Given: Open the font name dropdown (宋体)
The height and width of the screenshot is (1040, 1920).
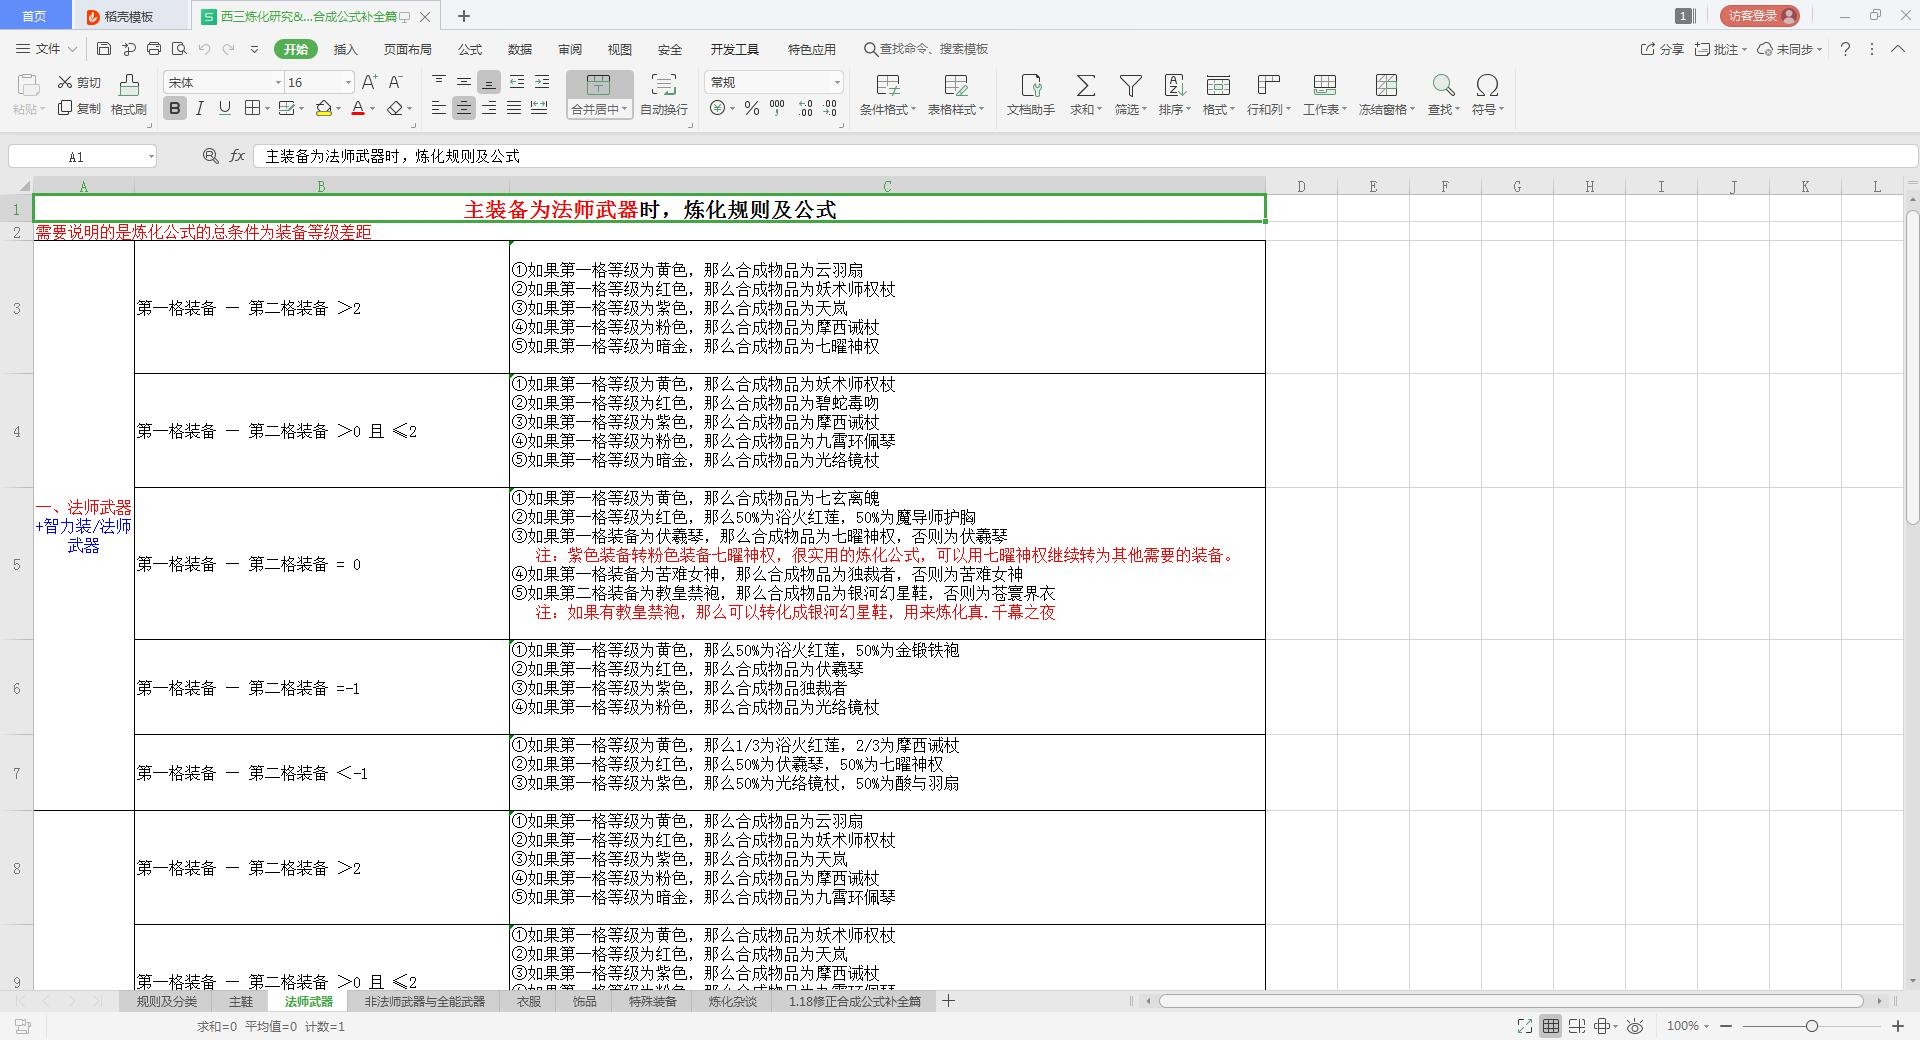Looking at the screenshot, I should [x=278, y=82].
